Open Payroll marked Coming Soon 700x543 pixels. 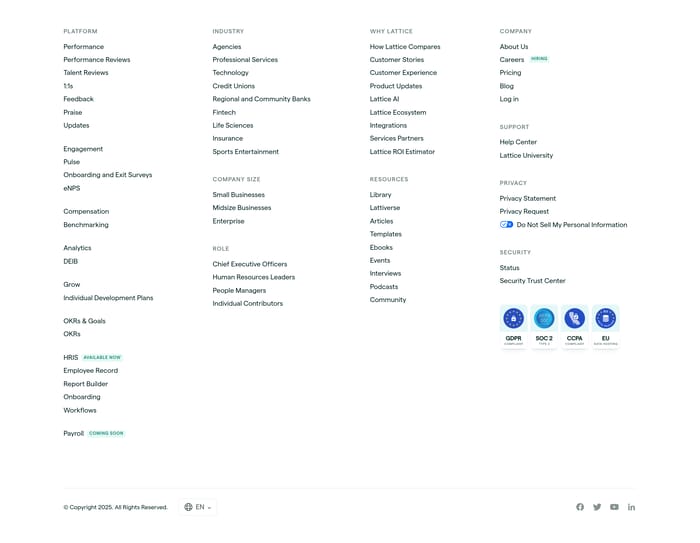[74, 434]
